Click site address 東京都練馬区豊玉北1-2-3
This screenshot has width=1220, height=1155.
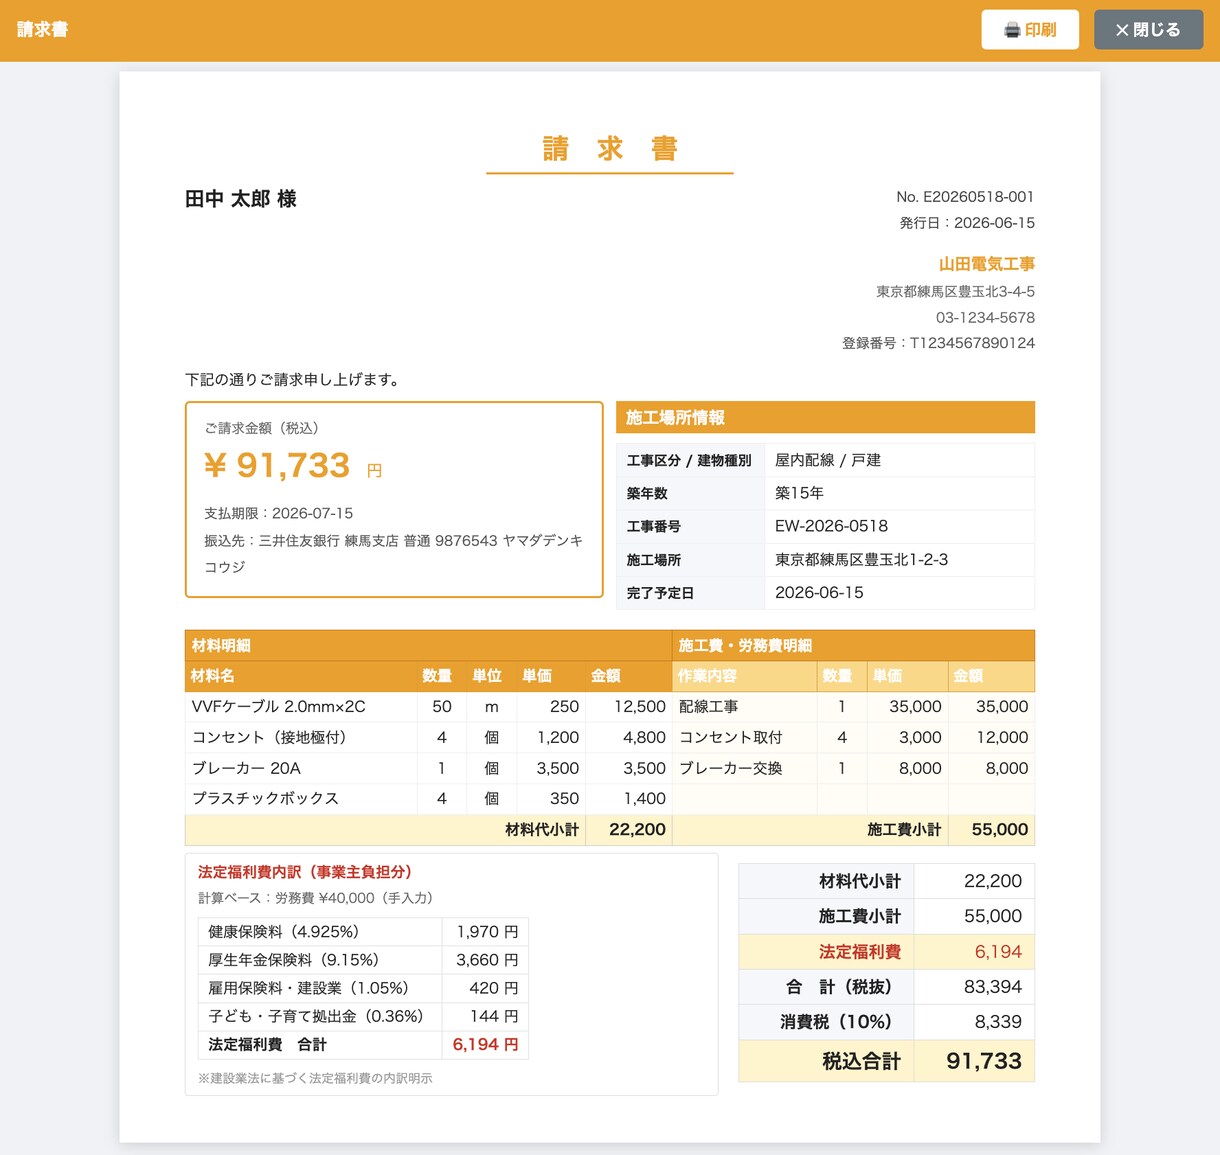[861, 560]
